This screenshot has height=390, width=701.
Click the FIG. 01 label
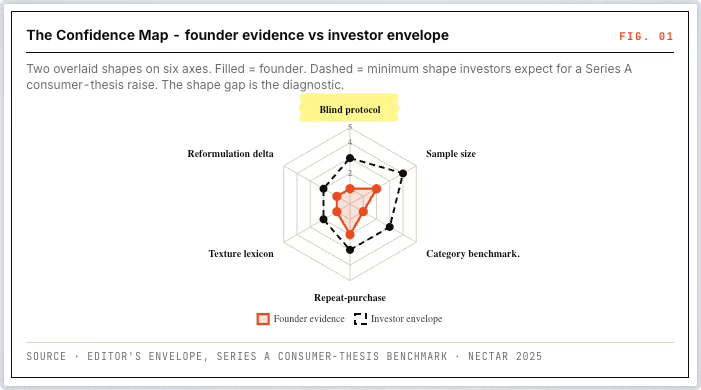tap(646, 36)
